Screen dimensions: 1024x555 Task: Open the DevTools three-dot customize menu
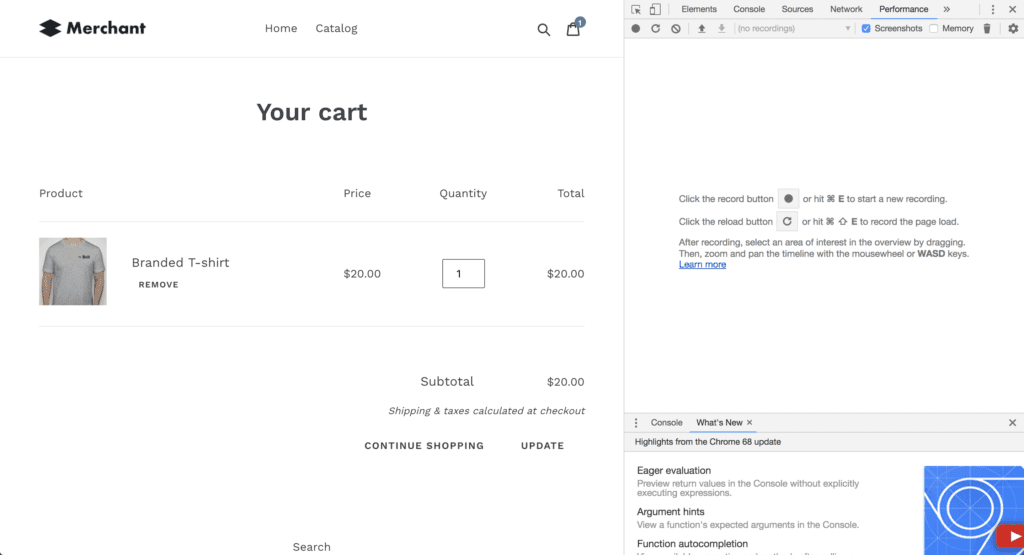(x=993, y=9)
